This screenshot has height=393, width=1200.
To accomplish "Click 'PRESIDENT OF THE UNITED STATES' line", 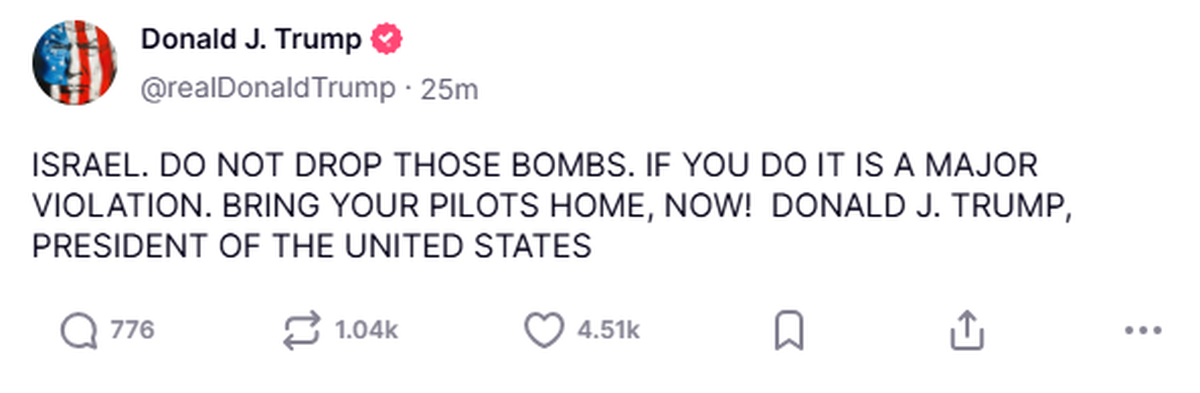I will [x=312, y=244].
